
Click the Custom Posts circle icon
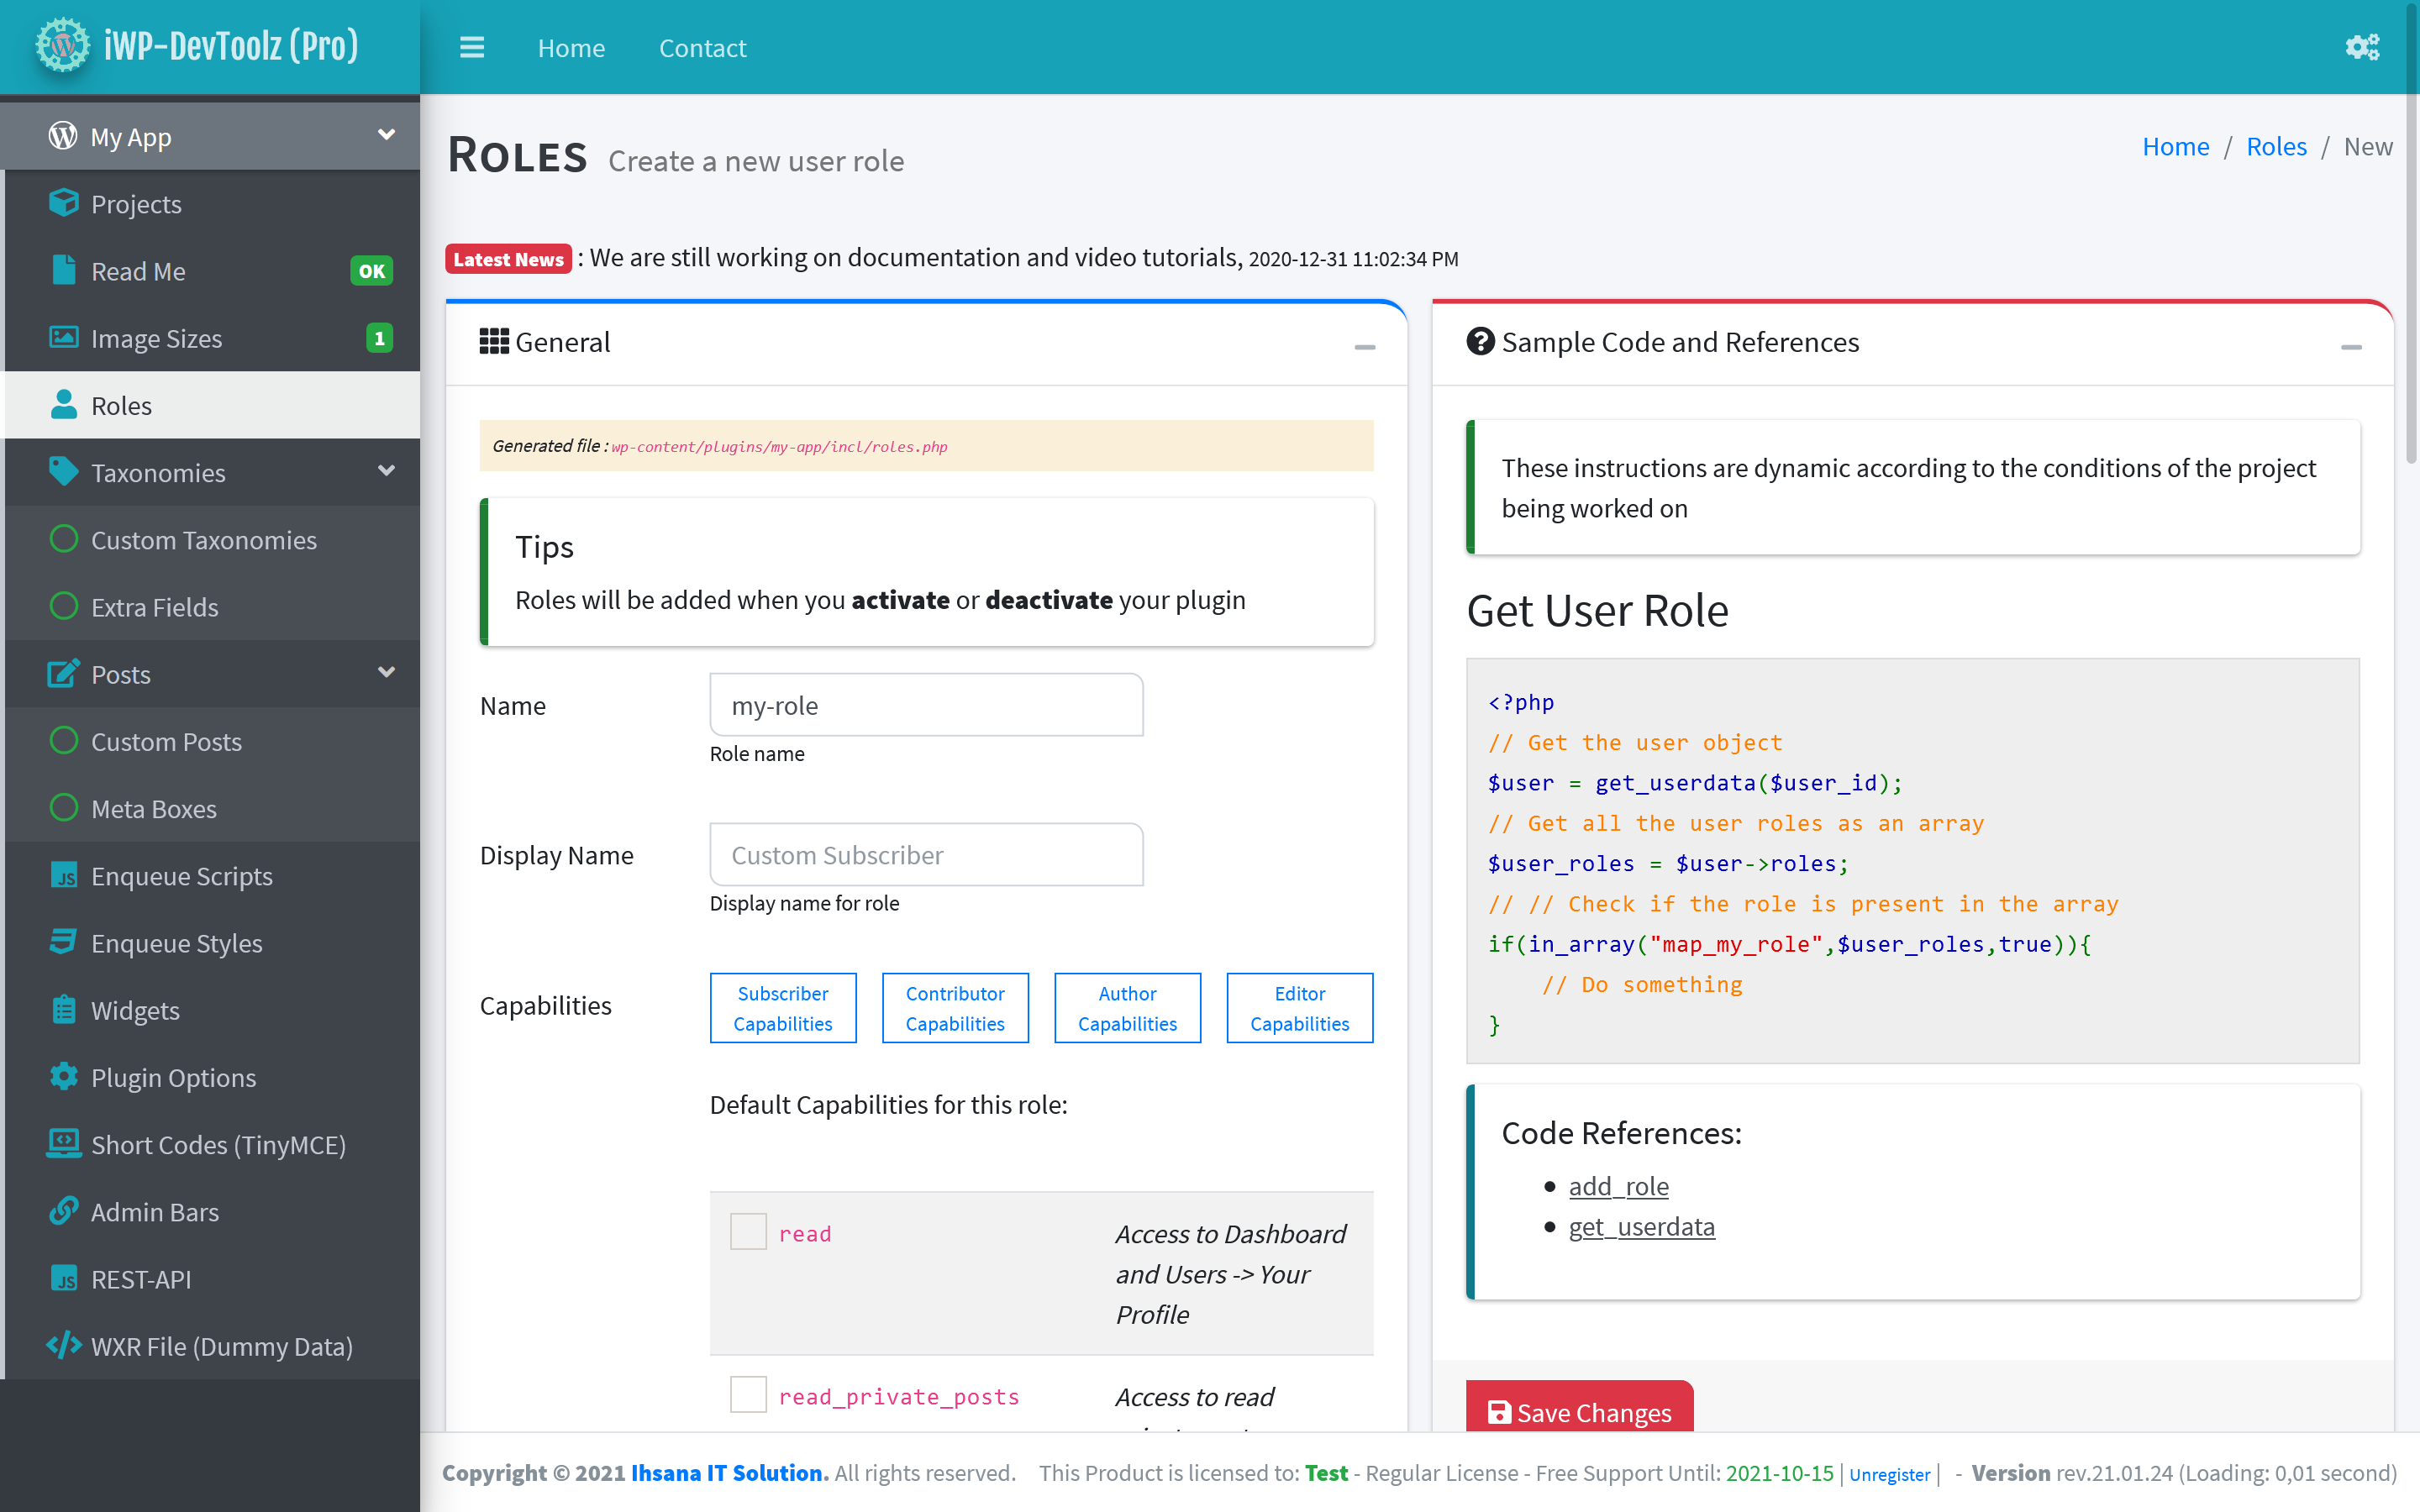pos(63,740)
